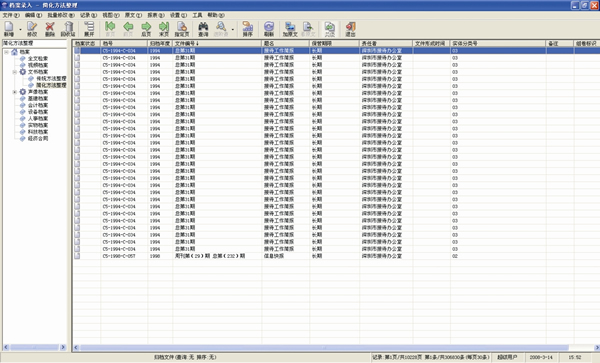600x363 pixels.
Task: Open the 批量修改 menu
Action: point(61,15)
